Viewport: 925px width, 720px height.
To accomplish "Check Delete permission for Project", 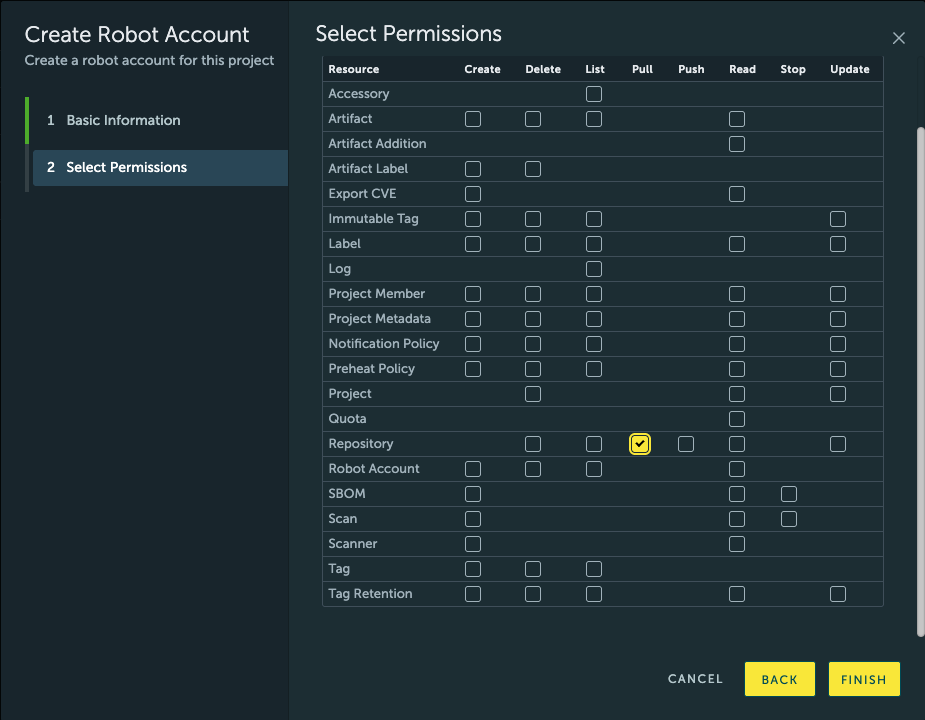I will [533, 393].
